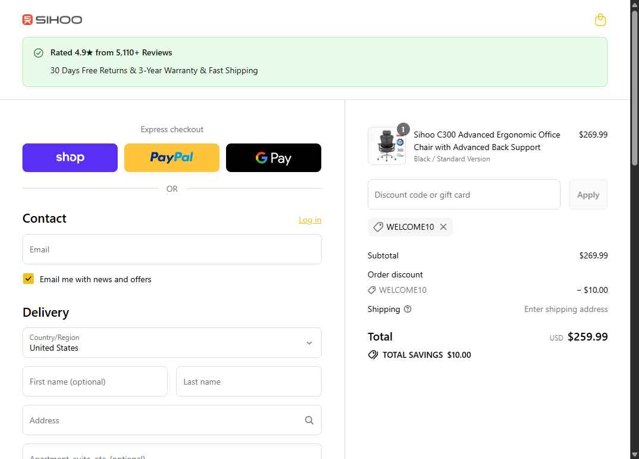Screen dimensions: 639x459
Task: Click 'Rated 4.9★ from 5,110+ Reviews' text
Action: pos(111,53)
